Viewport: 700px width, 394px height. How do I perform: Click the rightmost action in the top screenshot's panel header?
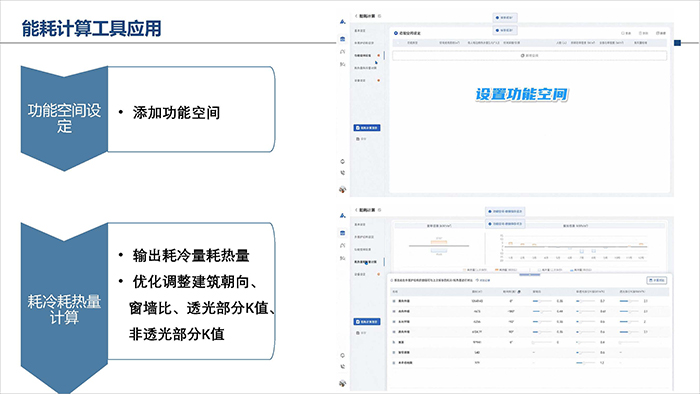pyautogui.click(x=661, y=33)
